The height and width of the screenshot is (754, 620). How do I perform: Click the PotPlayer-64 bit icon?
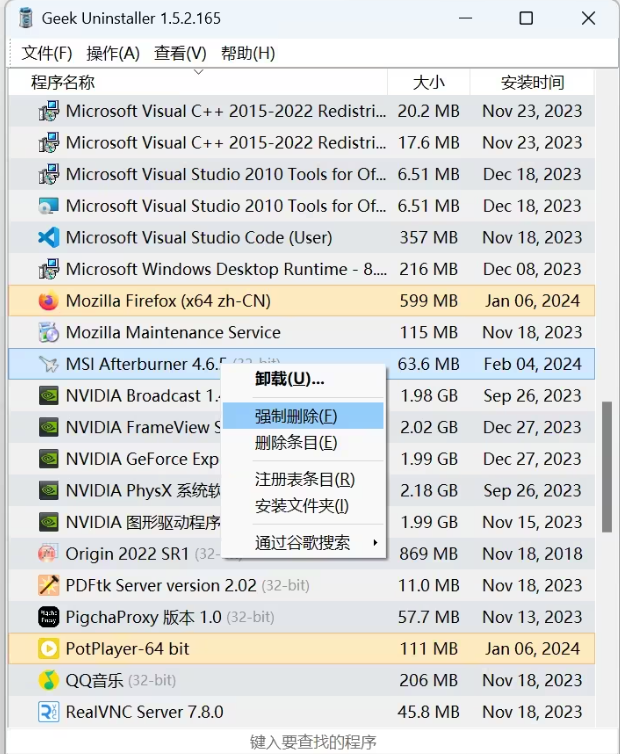click(49, 649)
